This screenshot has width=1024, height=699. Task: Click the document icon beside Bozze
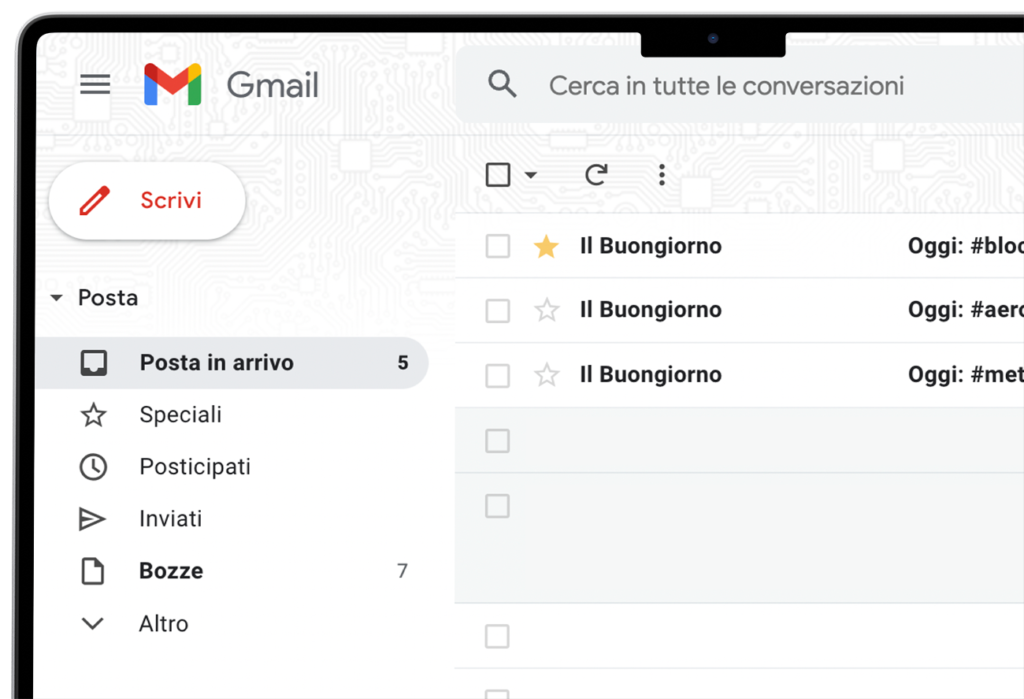[x=92, y=571]
